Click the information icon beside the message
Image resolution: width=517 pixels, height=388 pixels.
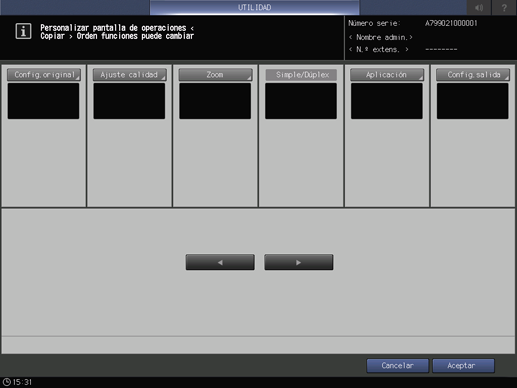23,31
